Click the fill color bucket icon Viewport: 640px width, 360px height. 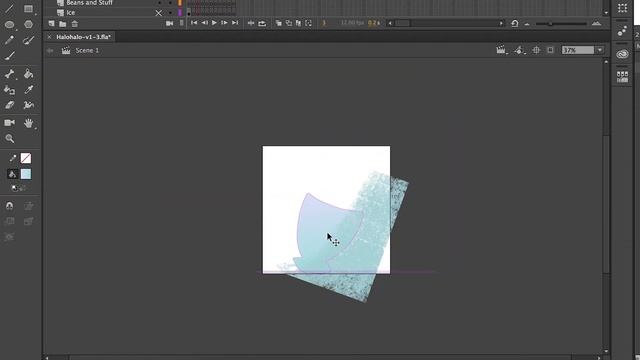[x=13, y=174]
